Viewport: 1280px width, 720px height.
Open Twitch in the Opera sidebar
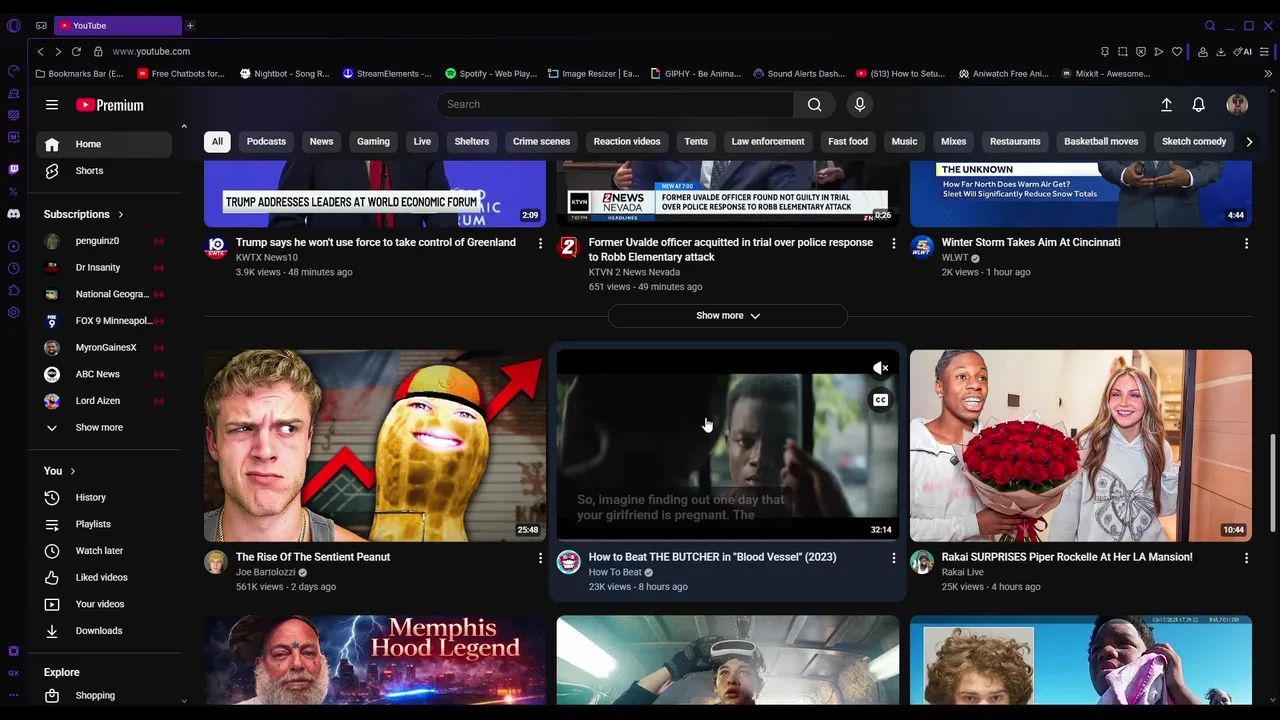(13, 169)
